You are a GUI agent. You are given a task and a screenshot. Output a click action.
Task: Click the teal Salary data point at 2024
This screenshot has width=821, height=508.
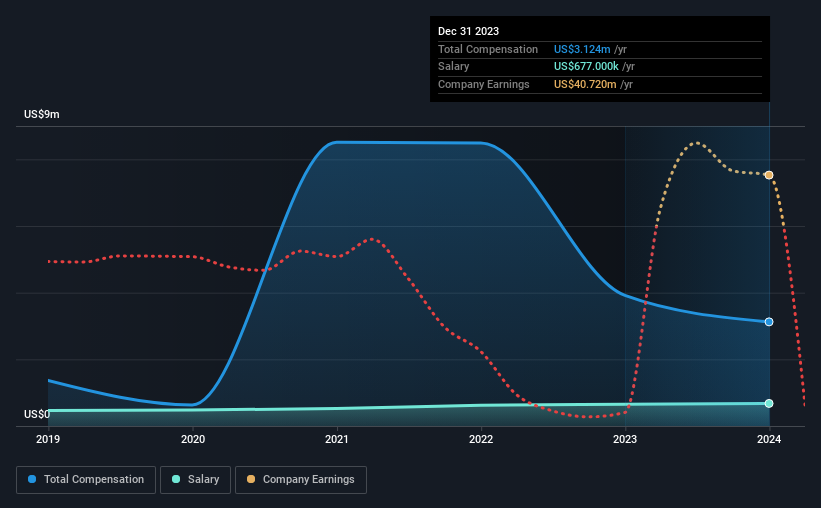769,403
